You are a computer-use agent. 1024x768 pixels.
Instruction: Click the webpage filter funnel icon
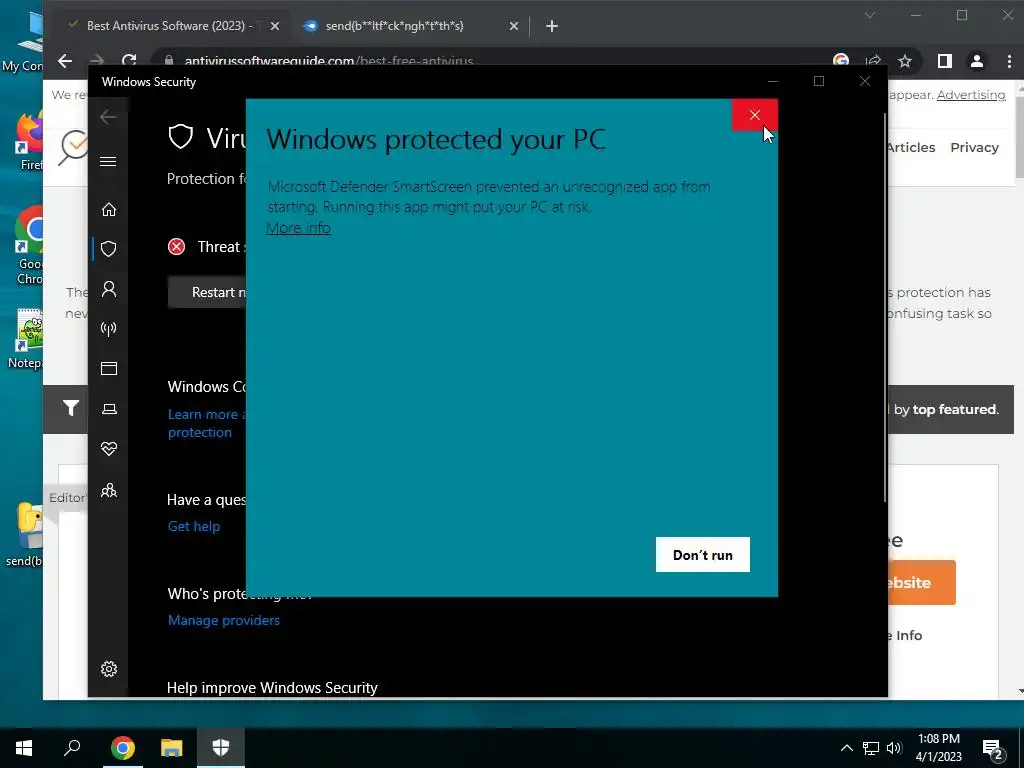click(71, 409)
